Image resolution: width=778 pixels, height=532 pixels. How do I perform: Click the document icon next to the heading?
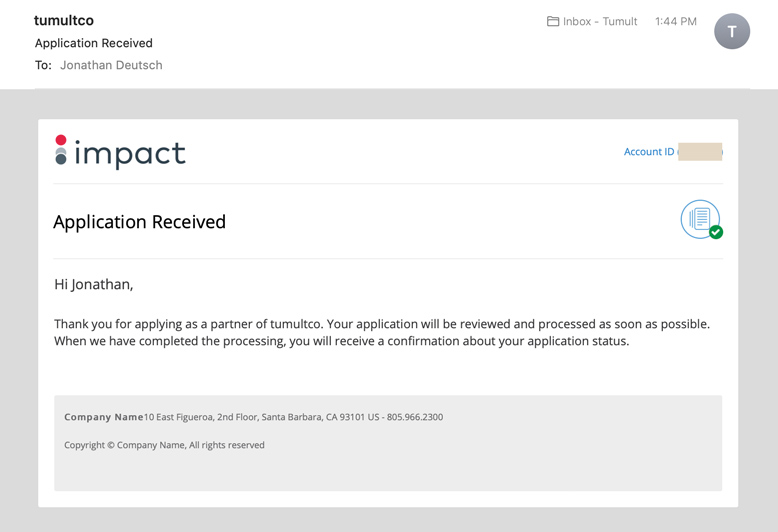pyautogui.click(x=699, y=217)
